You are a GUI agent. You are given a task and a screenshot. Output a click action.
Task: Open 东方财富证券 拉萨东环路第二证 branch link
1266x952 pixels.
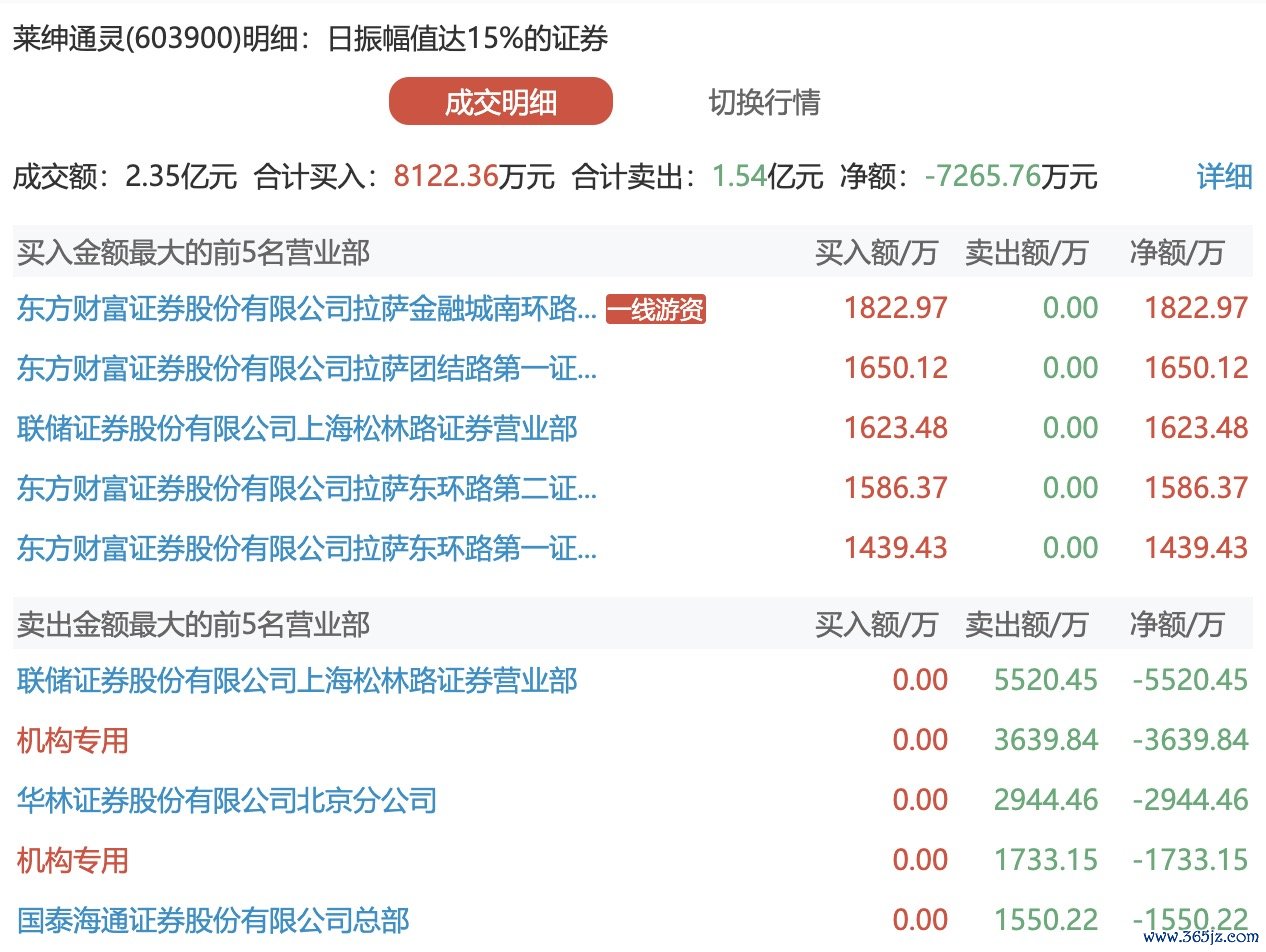coord(307,489)
